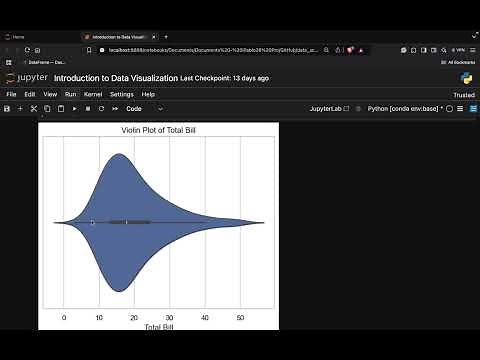Toggle the browser sidebar panel icon
Viewport: 480px width, 360px height.
pyautogui.click(x=424, y=50)
